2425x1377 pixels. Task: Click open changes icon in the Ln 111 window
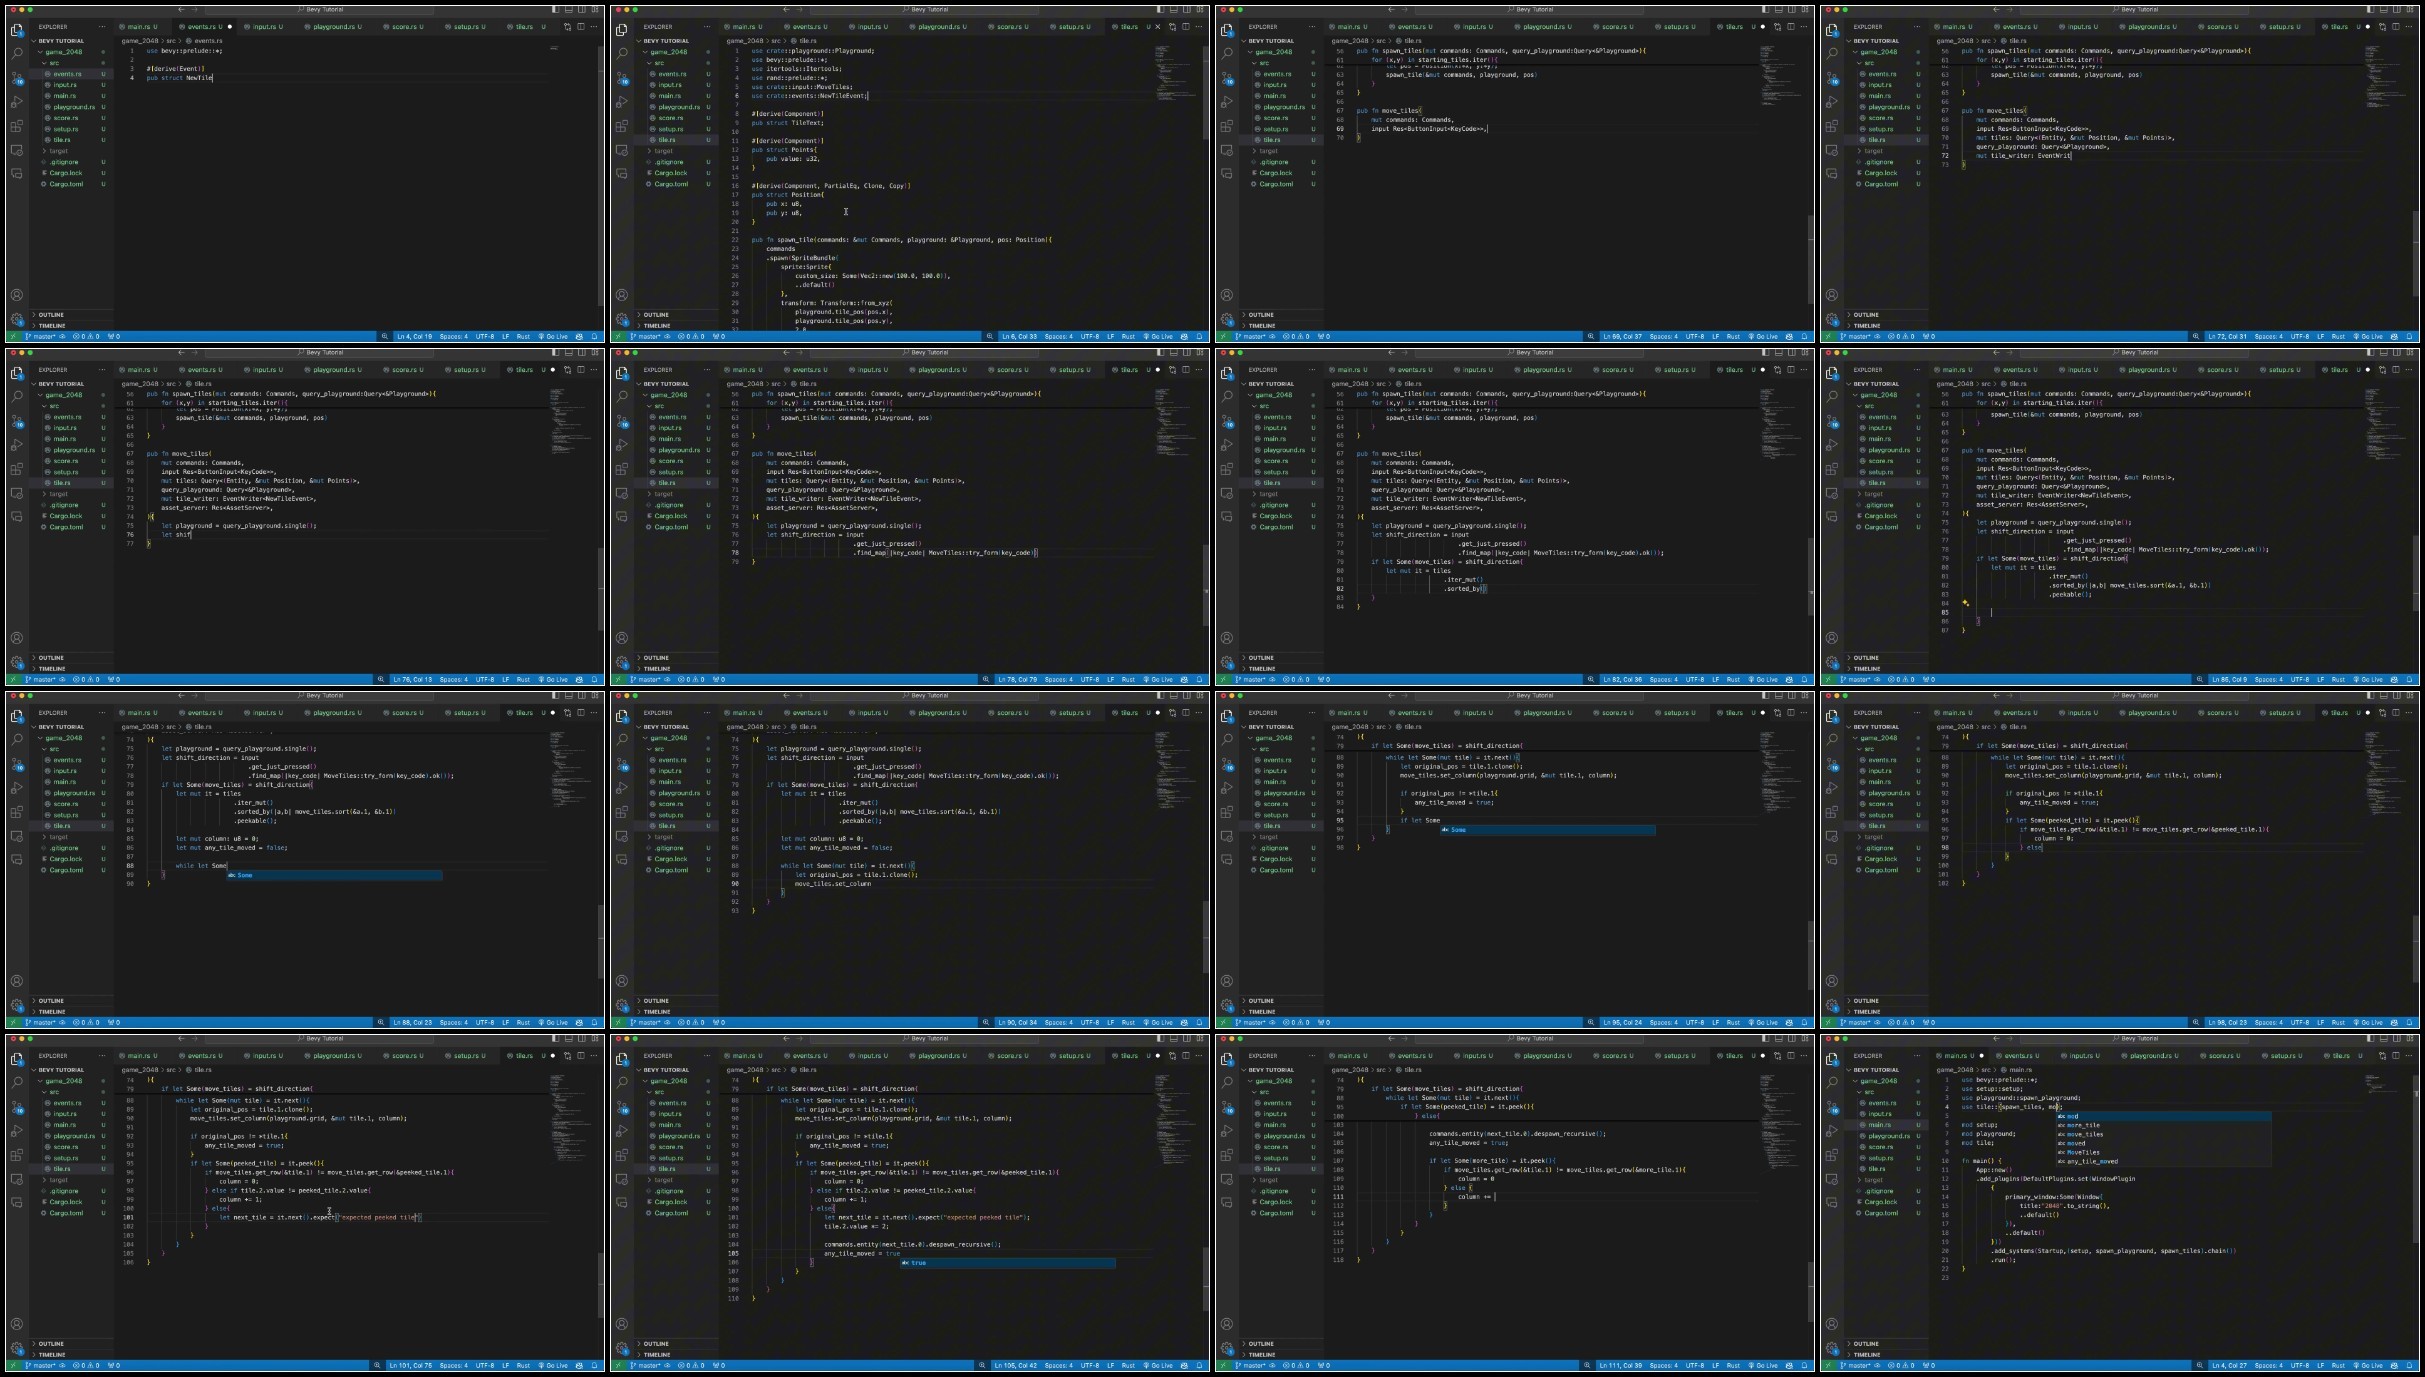(x=1777, y=1055)
